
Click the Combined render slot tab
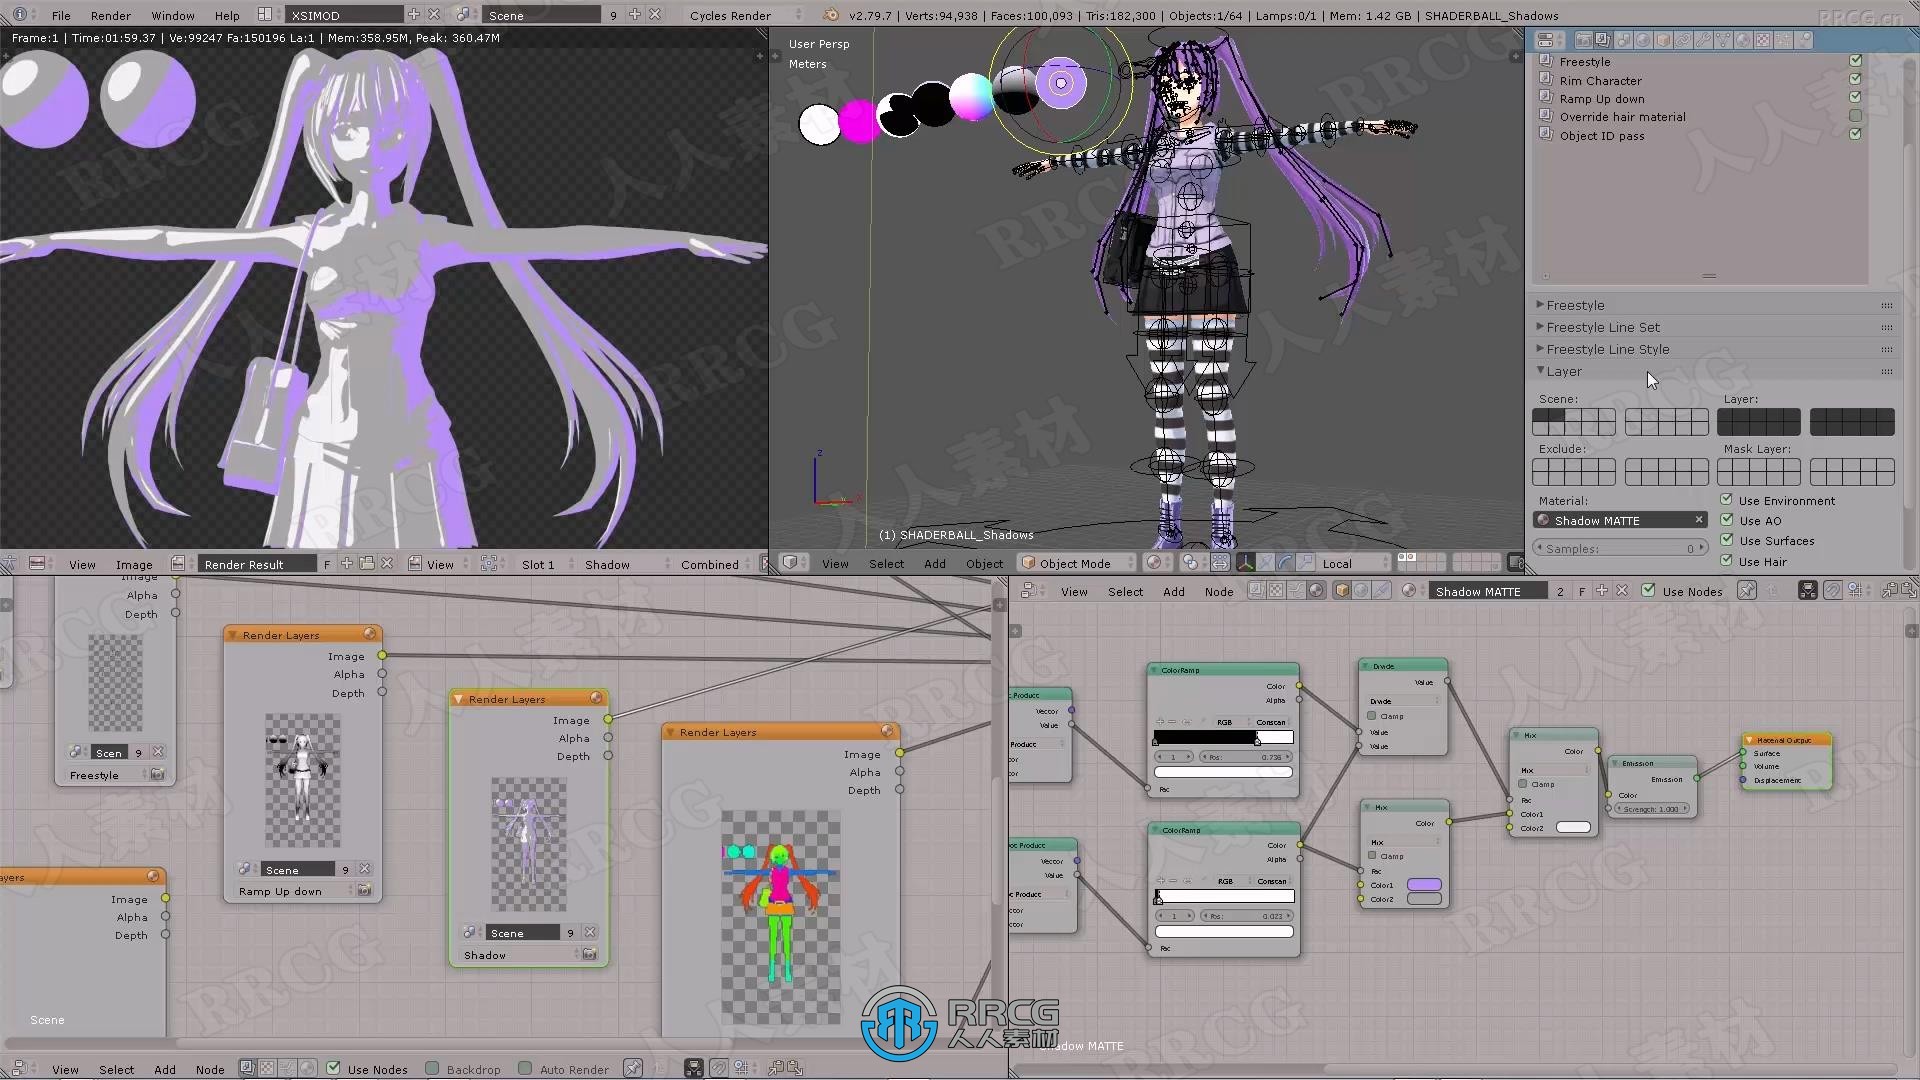(709, 564)
